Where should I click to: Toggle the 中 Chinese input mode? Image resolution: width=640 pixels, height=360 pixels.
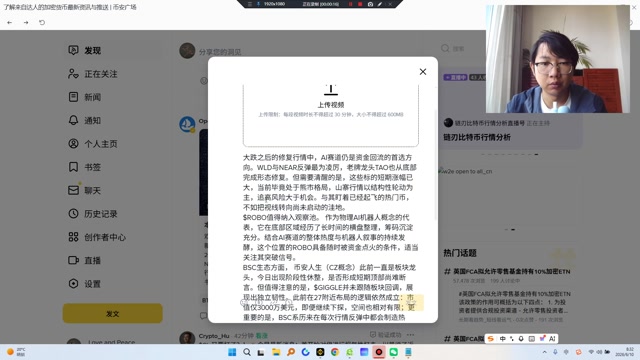click(502, 339)
